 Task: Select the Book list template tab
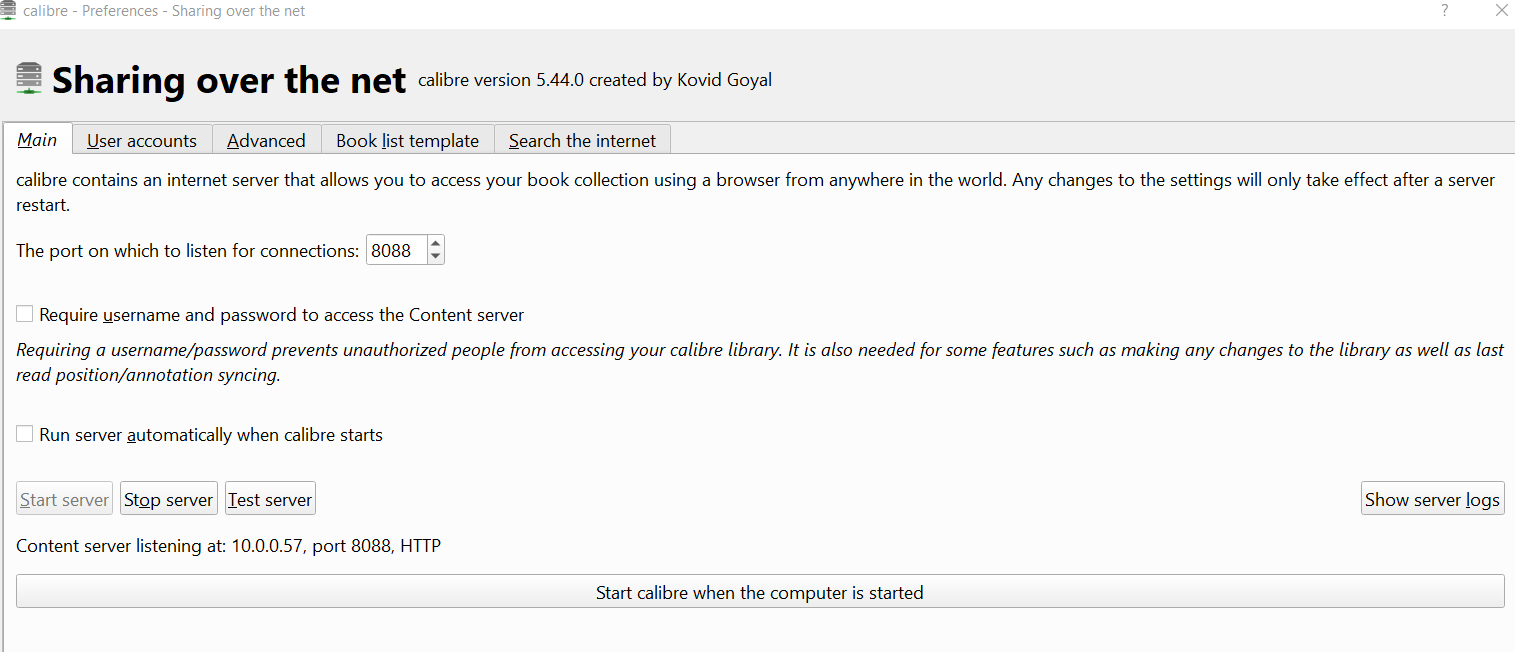pos(407,141)
